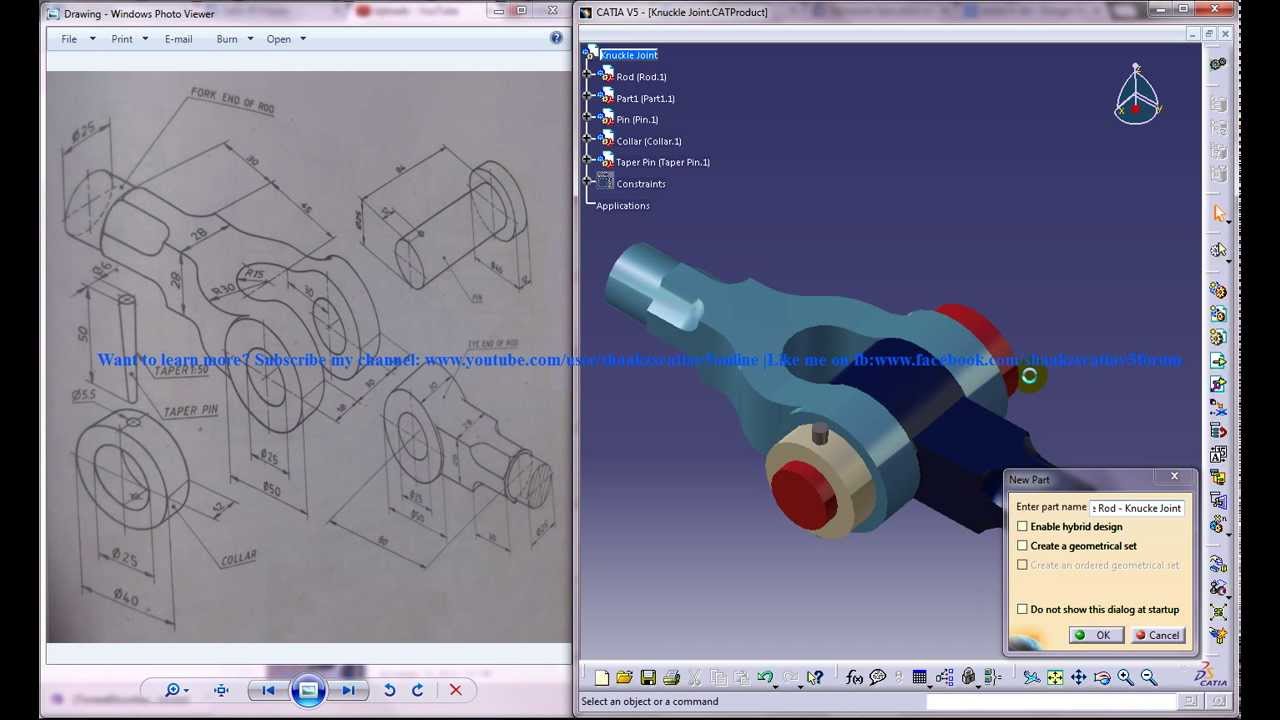Select Applications in the specification tree
Screen dimensions: 1280x720
point(623,206)
